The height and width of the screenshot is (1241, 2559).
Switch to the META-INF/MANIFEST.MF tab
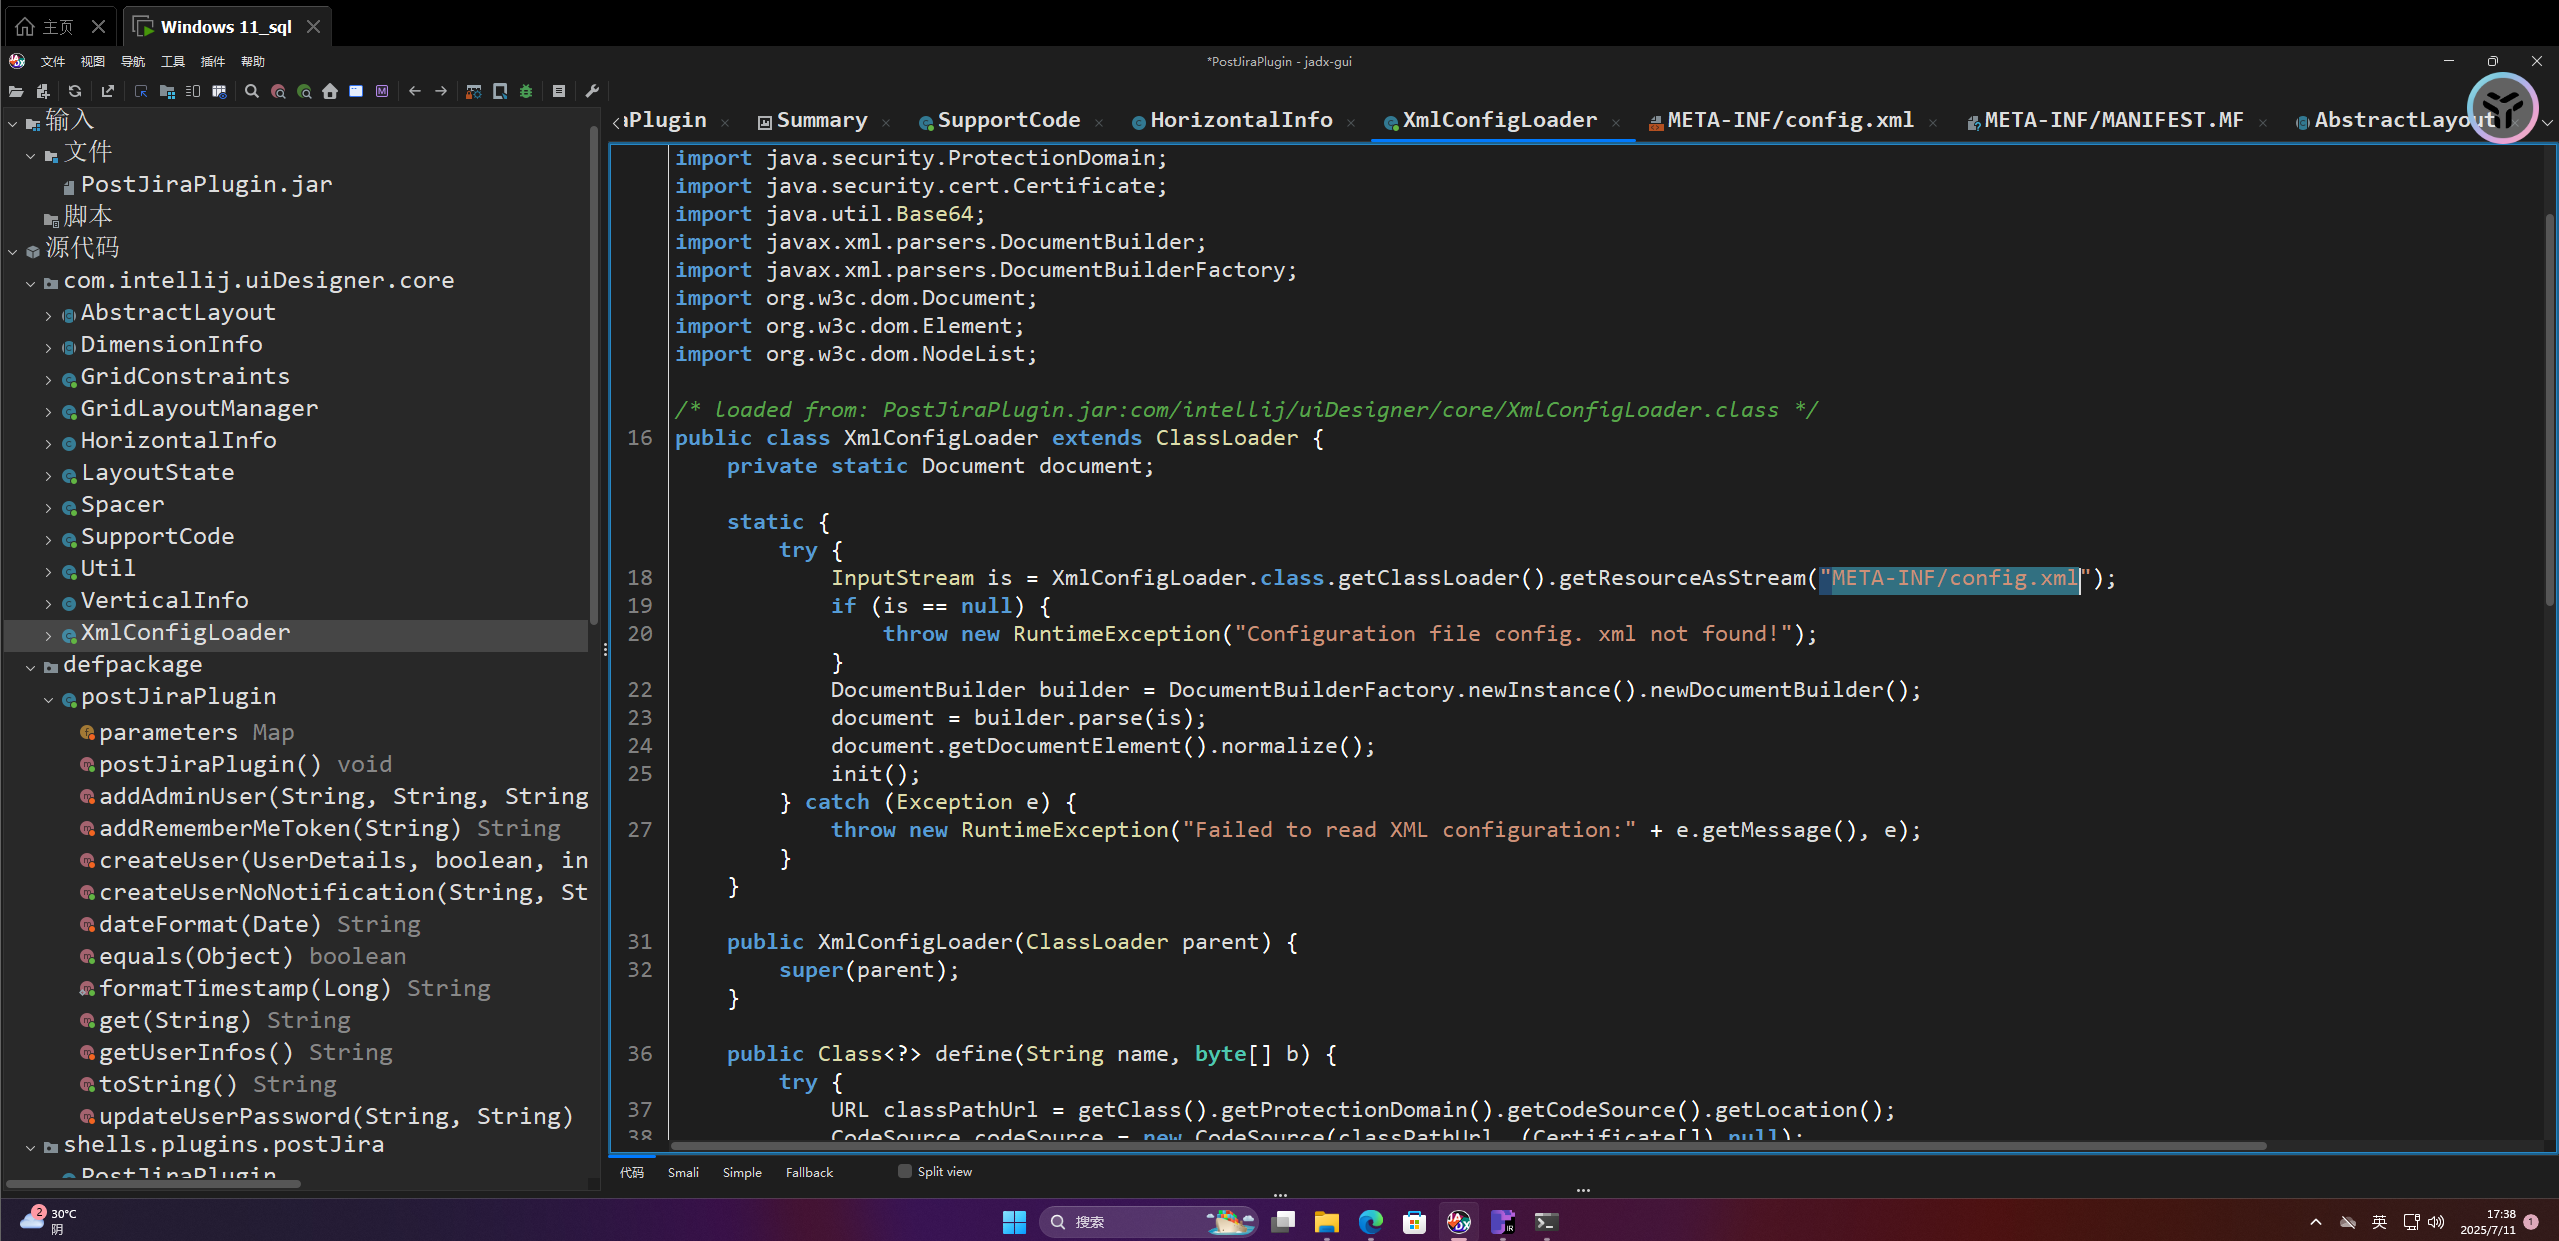coord(2112,120)
